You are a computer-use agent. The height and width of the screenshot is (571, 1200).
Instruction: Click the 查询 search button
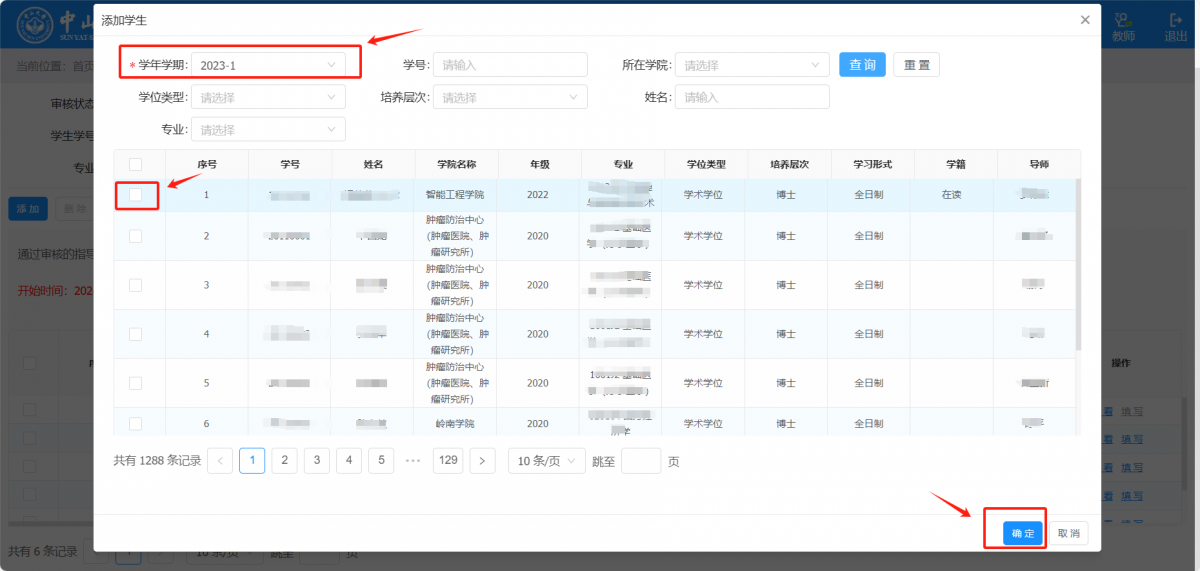[x=862, y=65]
